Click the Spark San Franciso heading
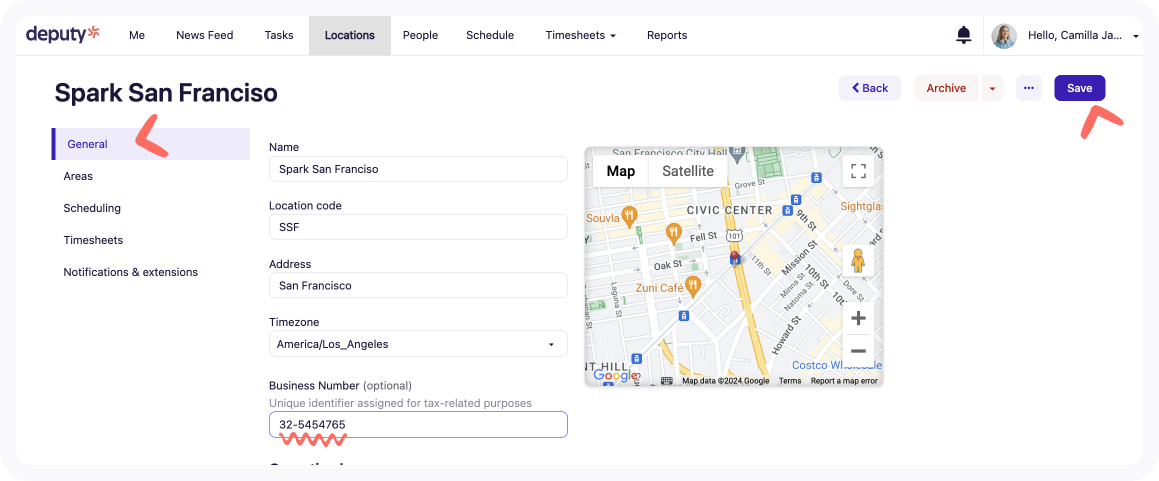Viewport: 1159px width, 481px height. 166,92
